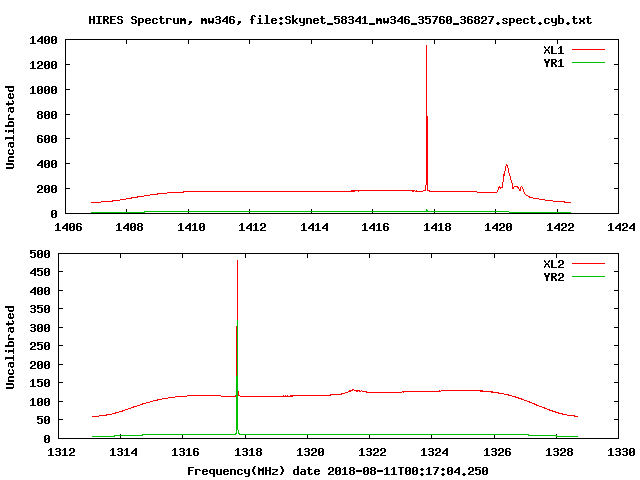
Task: Click the 1318 x-axis tick label
Action: pyautogui.click(x=248, y=452)
